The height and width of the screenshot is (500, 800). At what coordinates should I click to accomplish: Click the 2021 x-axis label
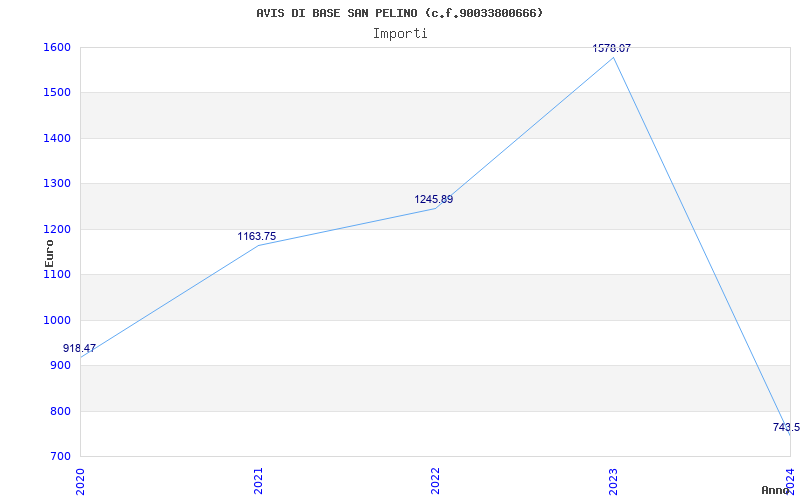click(258, 481)
